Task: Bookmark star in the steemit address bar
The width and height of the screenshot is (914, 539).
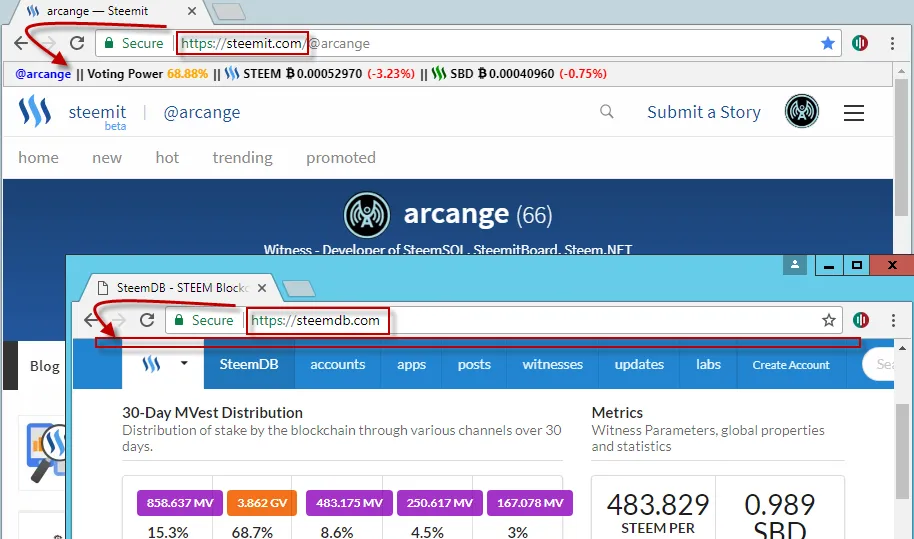Action: click(x=828, y=43)
